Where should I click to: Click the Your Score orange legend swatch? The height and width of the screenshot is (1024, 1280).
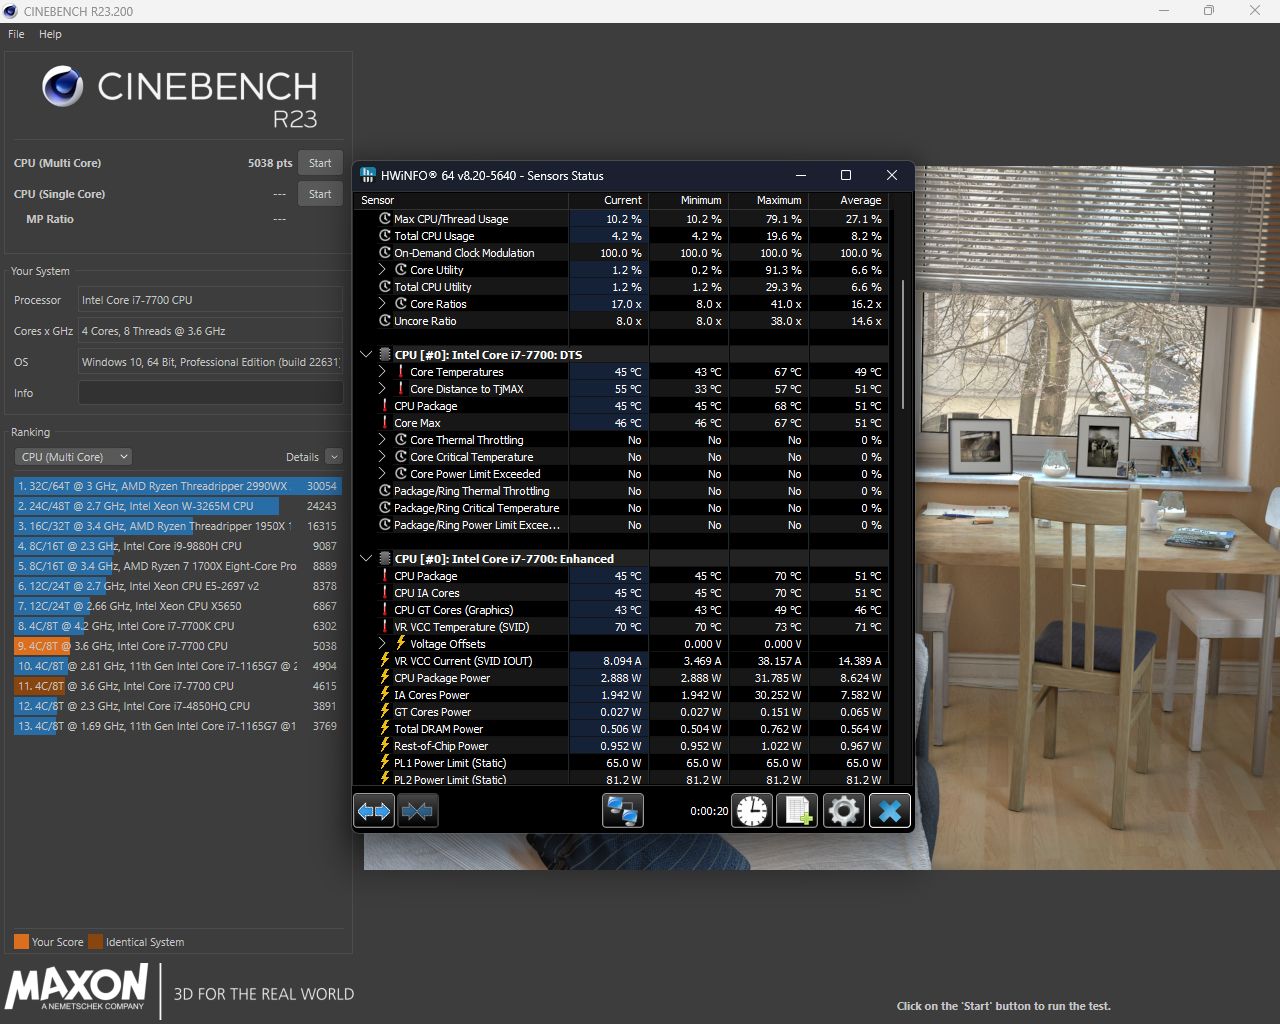21,942
